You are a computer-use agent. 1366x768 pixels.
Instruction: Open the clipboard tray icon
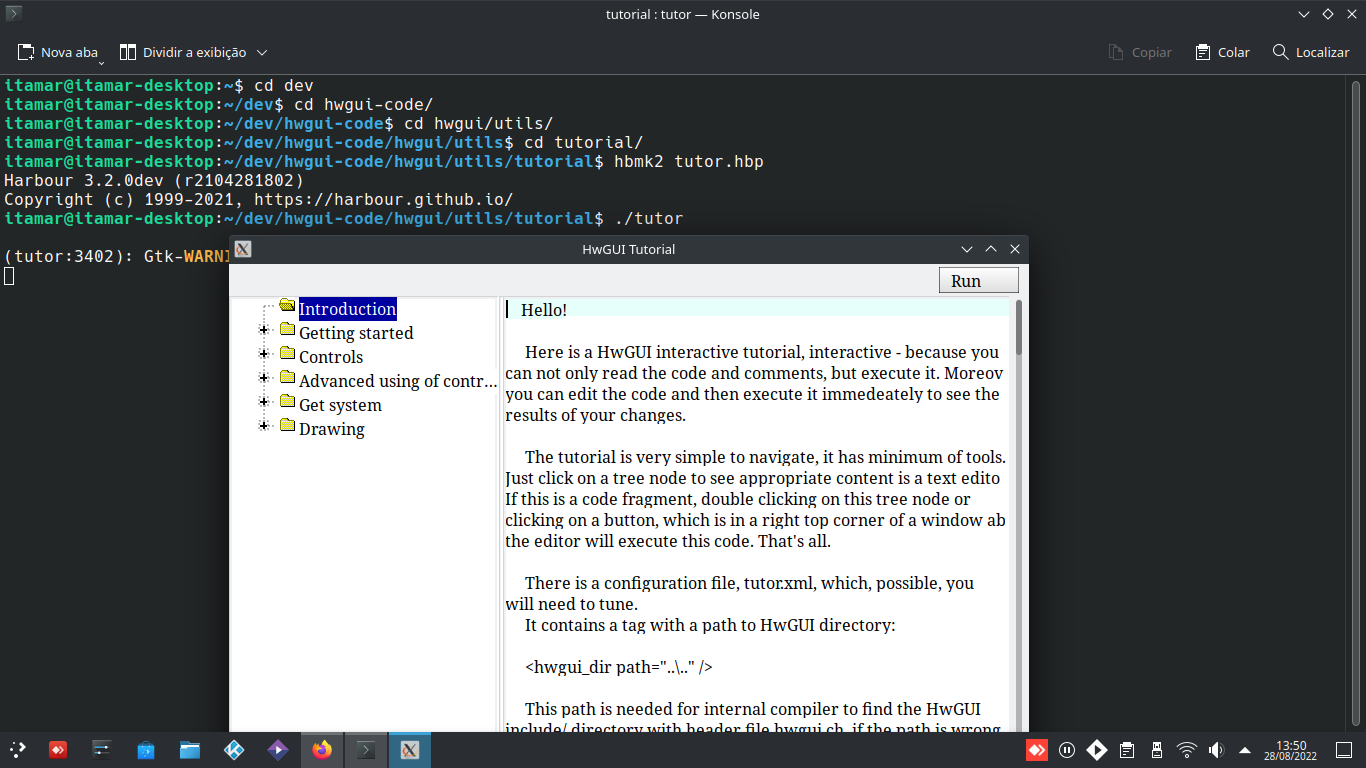(x=1127, y=749)
